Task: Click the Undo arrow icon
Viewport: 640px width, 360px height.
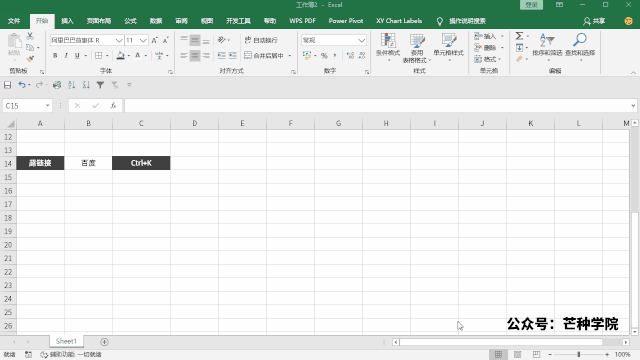Action: coord(22,85)
